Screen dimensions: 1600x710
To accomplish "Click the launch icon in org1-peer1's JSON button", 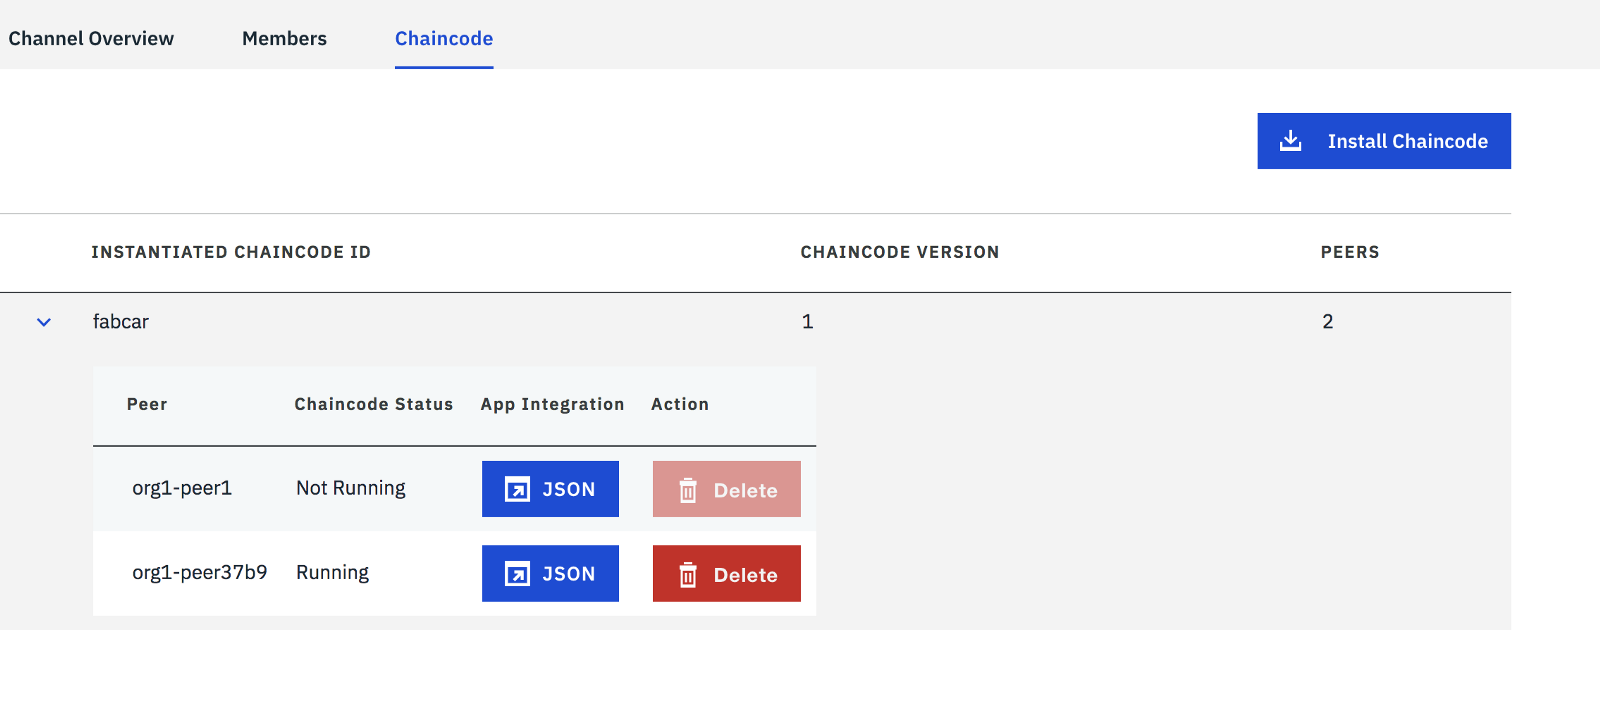I will click(517, 490).
